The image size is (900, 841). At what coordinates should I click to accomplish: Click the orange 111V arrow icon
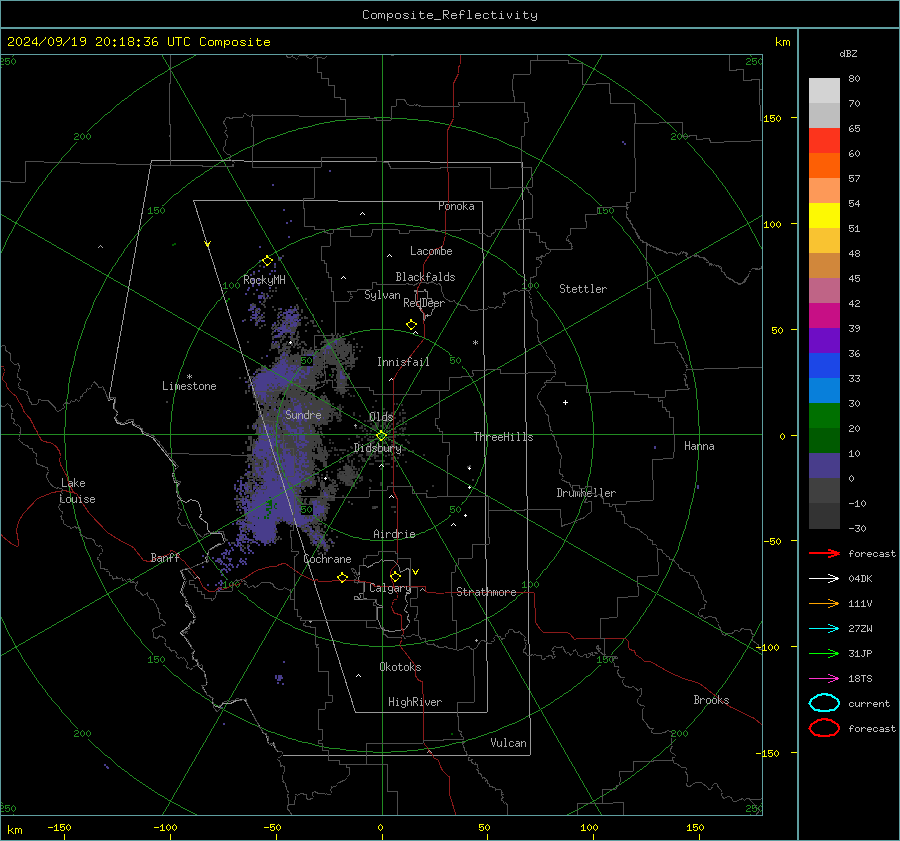click(x=824, y=603)
